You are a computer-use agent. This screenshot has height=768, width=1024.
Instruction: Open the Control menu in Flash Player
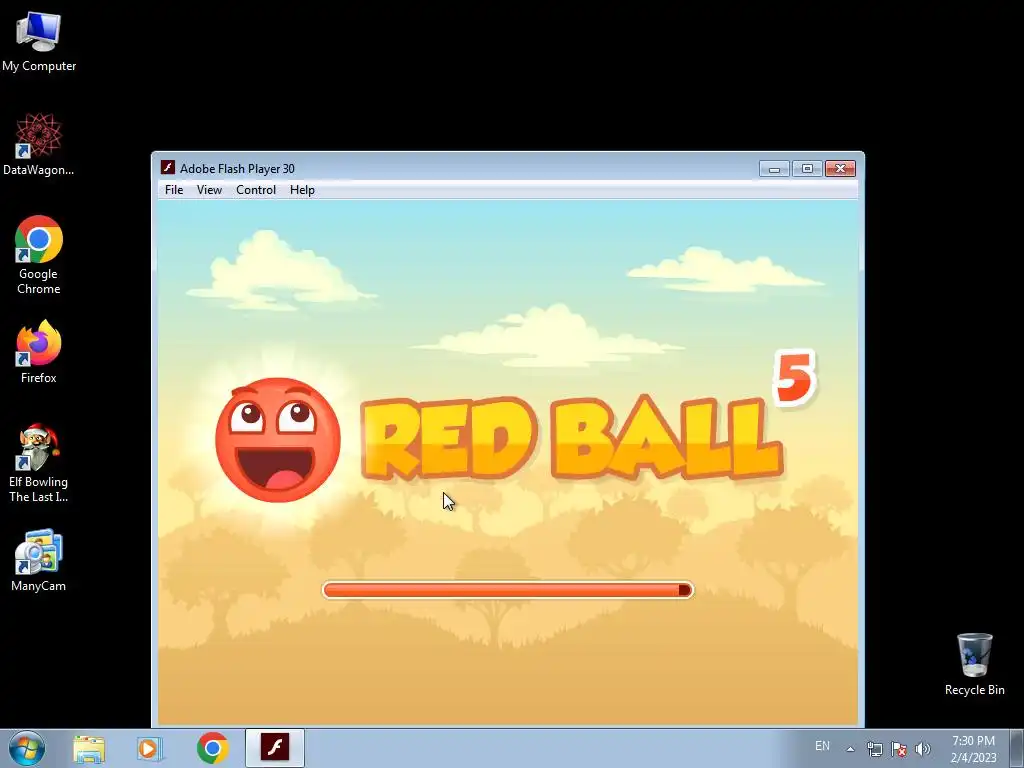click(x=256, y=190)
